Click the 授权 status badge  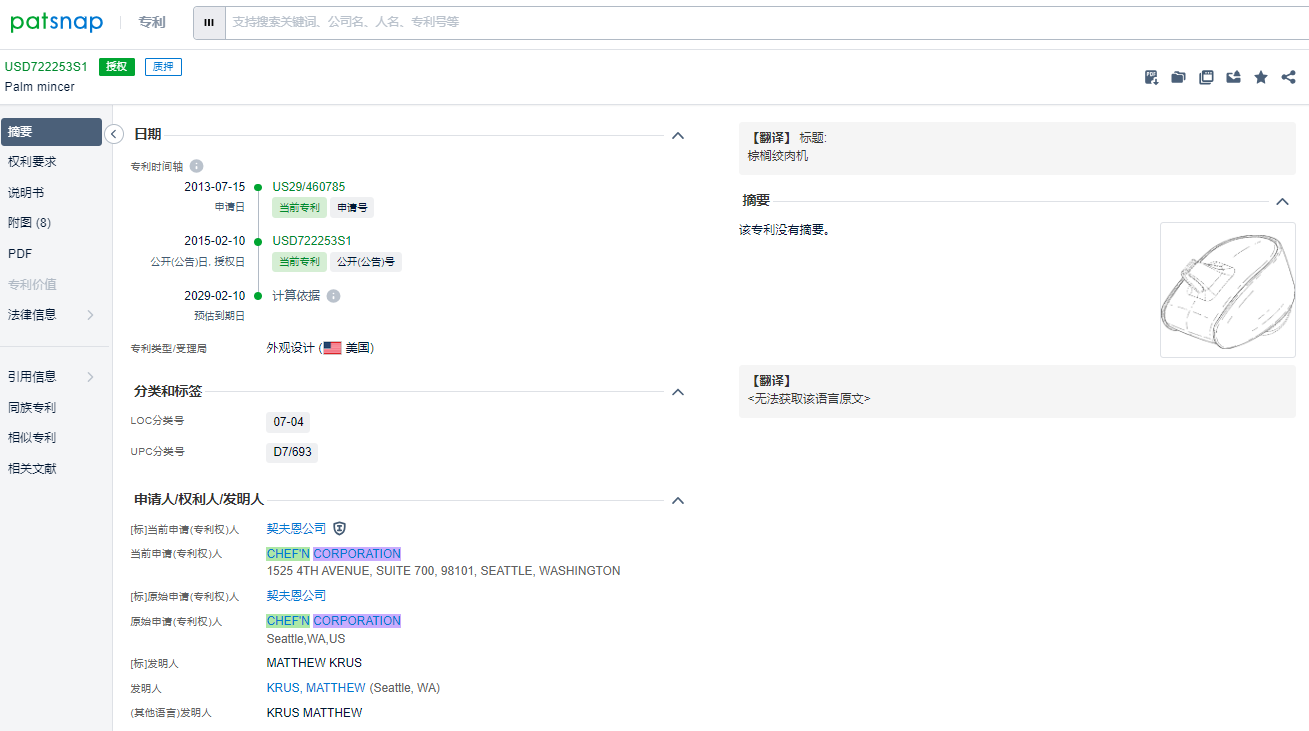click(x=117, y=67)
